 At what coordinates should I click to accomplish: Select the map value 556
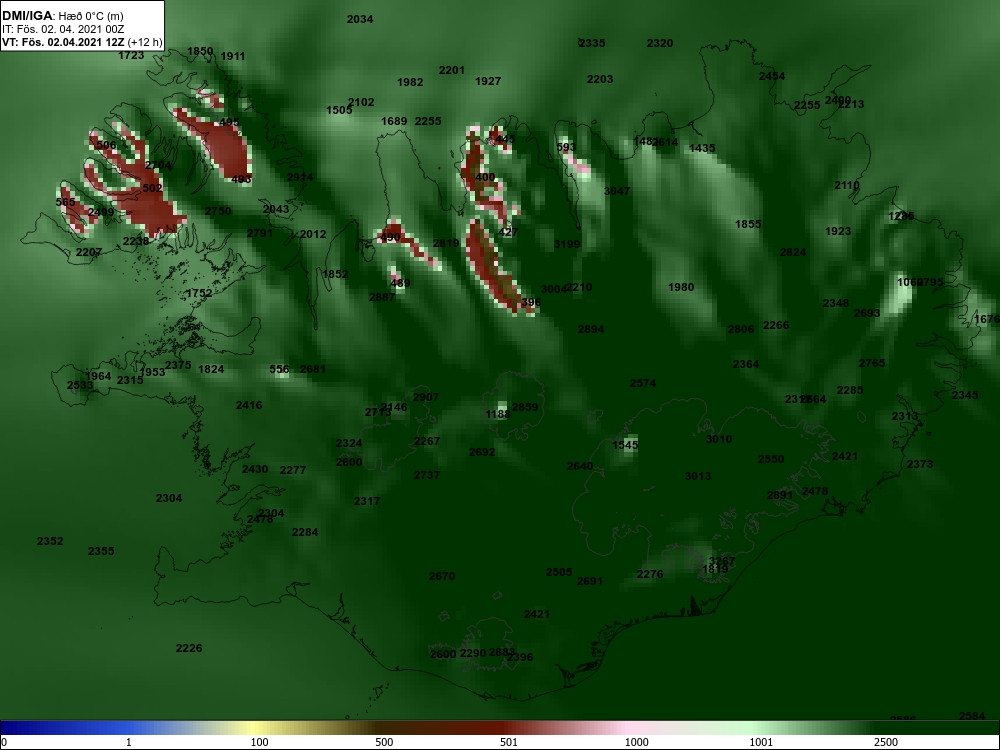[279, 369]
